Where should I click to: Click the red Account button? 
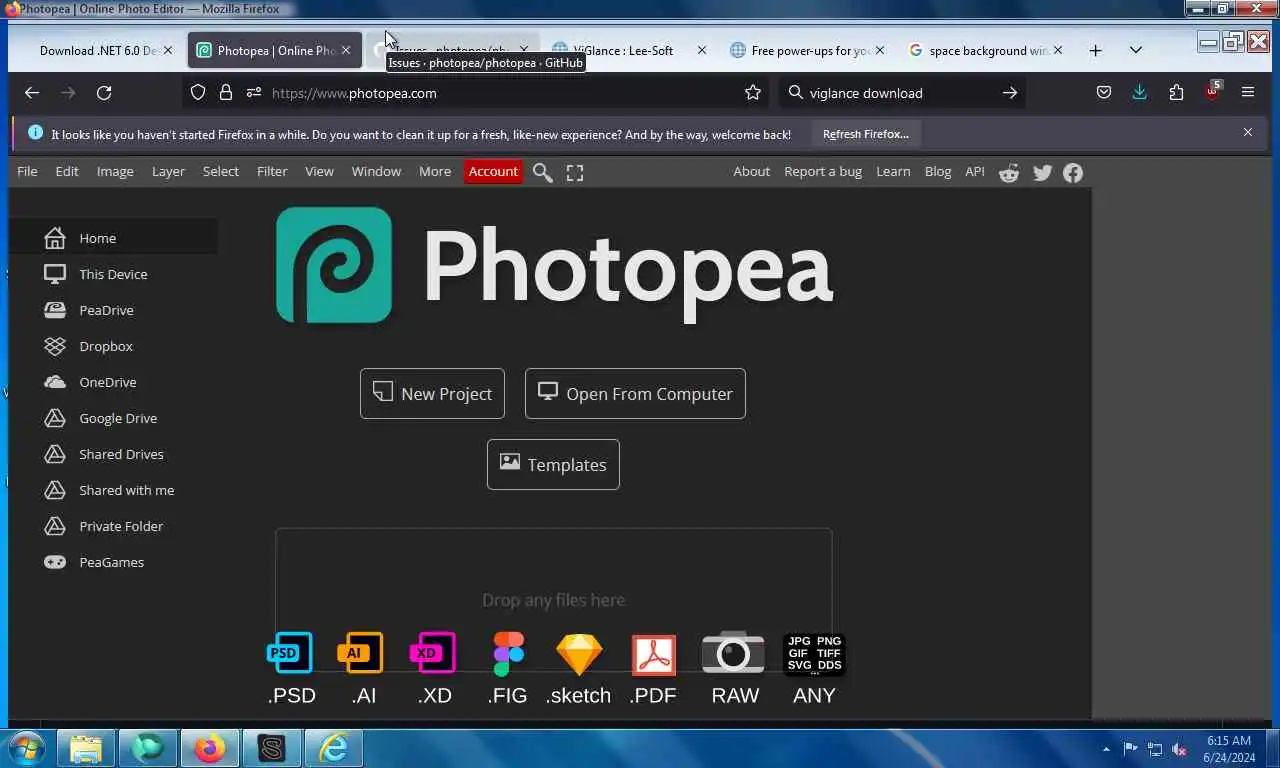pos(493,171)
